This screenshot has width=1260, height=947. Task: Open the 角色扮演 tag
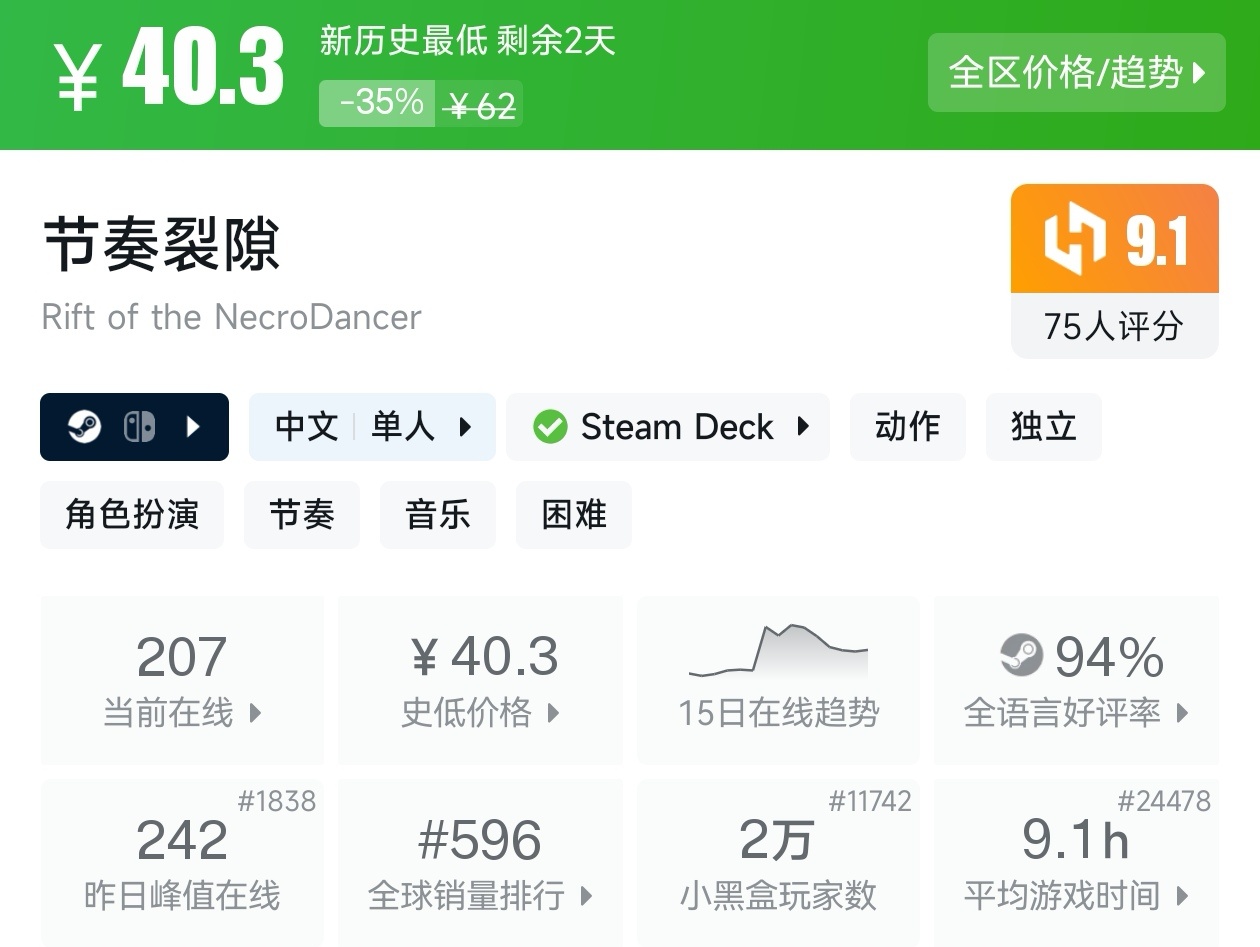pyautogui.click(x=132, y=515)
